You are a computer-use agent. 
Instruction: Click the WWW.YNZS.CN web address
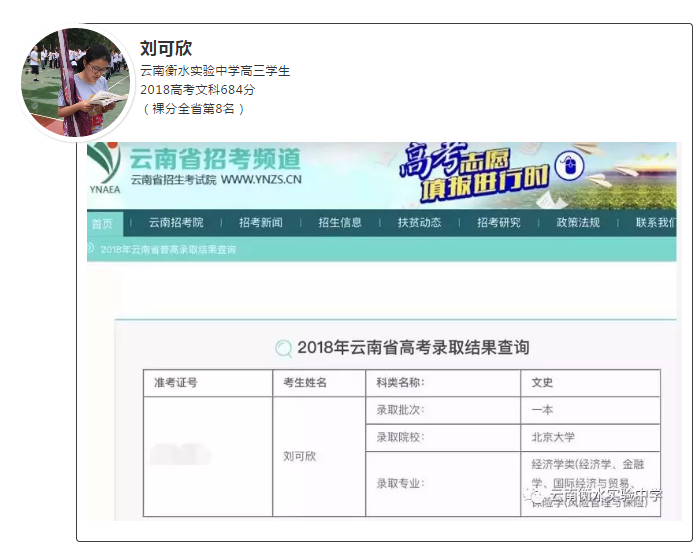[261, 180]
